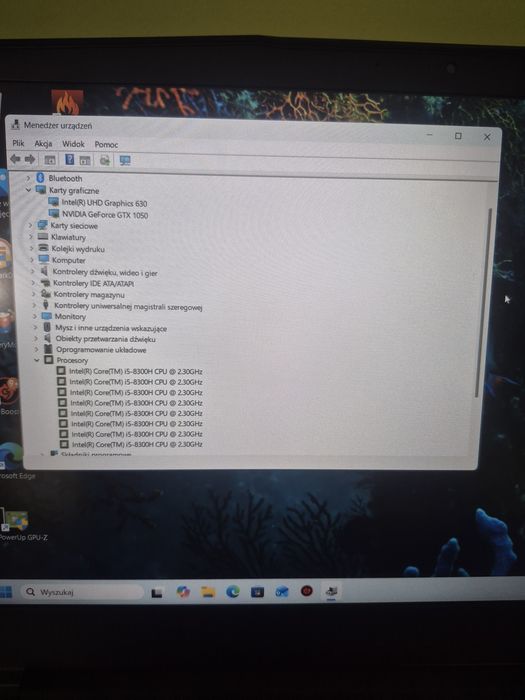Open Microsoft Edge from the taskbar
This screenshot has height=700, width=525.
coord(233,592)
